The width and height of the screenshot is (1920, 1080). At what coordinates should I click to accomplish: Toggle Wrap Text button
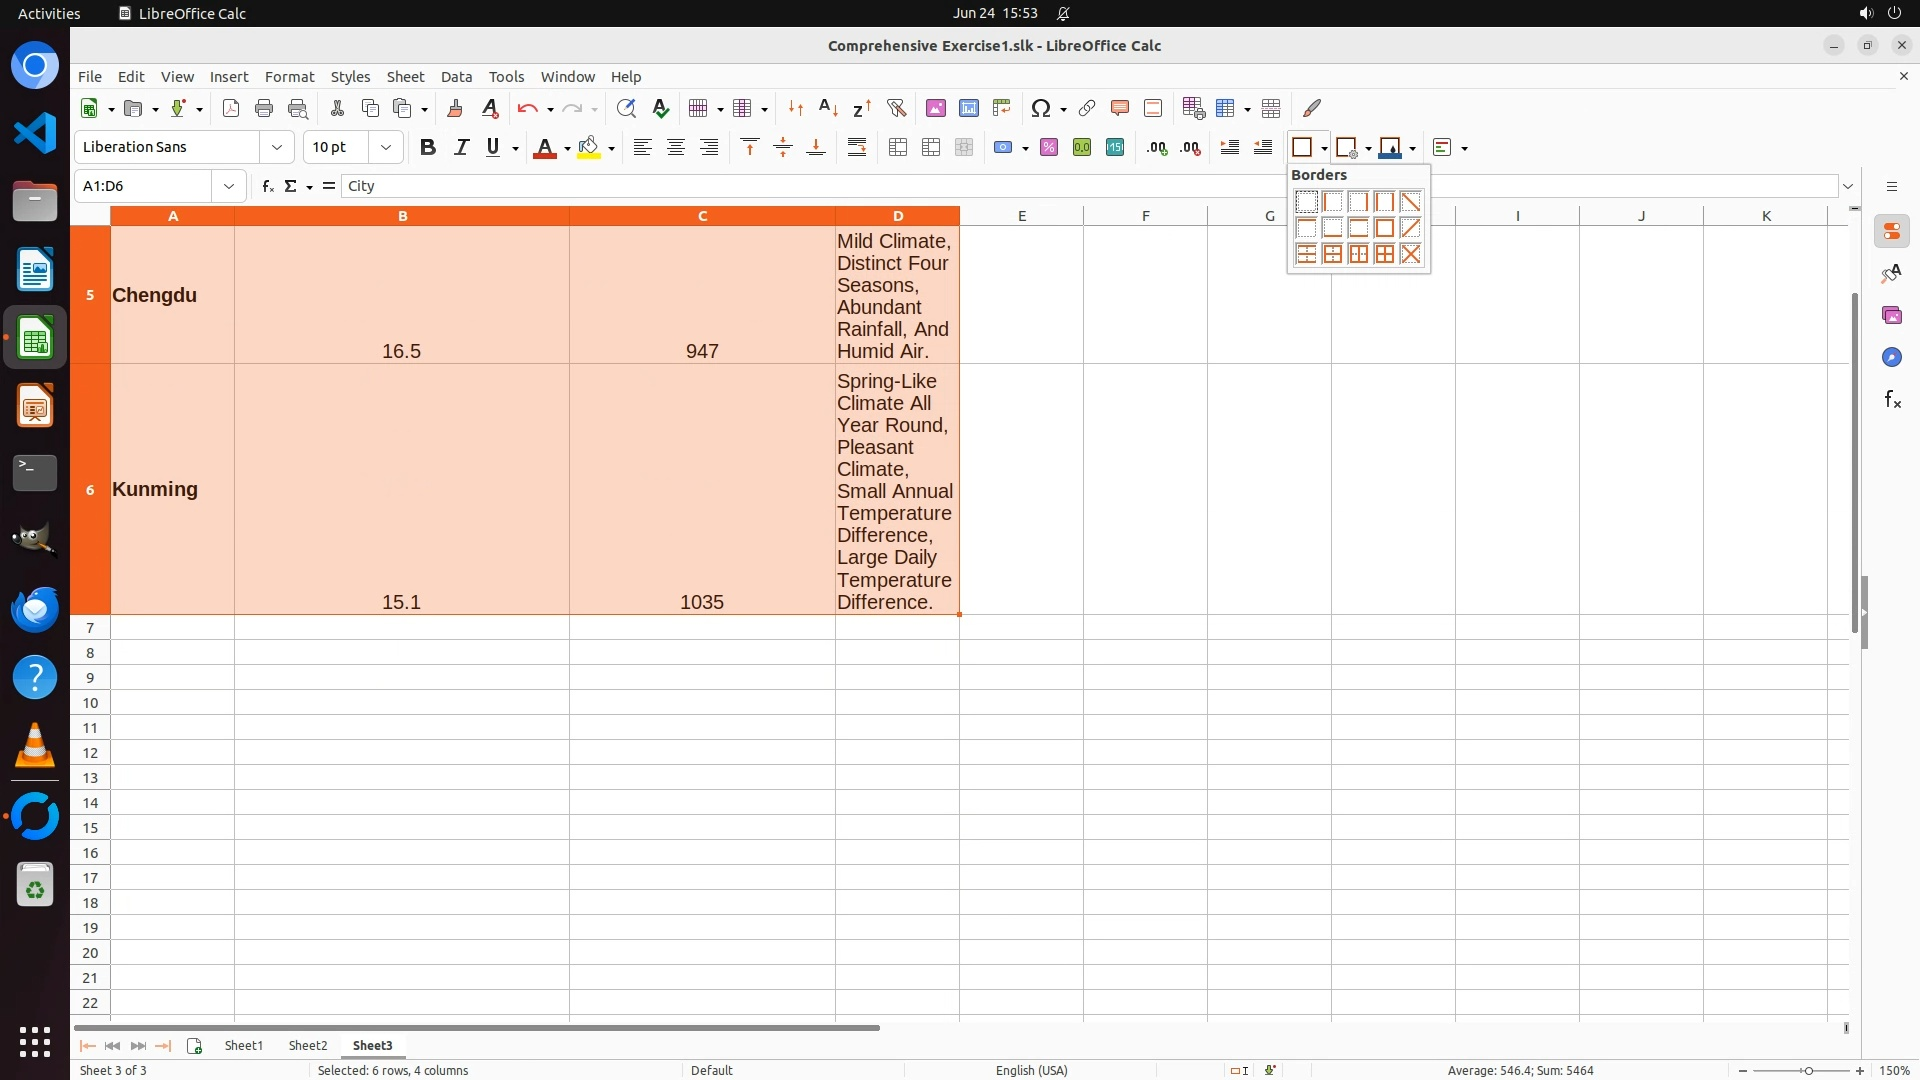tap(857, 147)
